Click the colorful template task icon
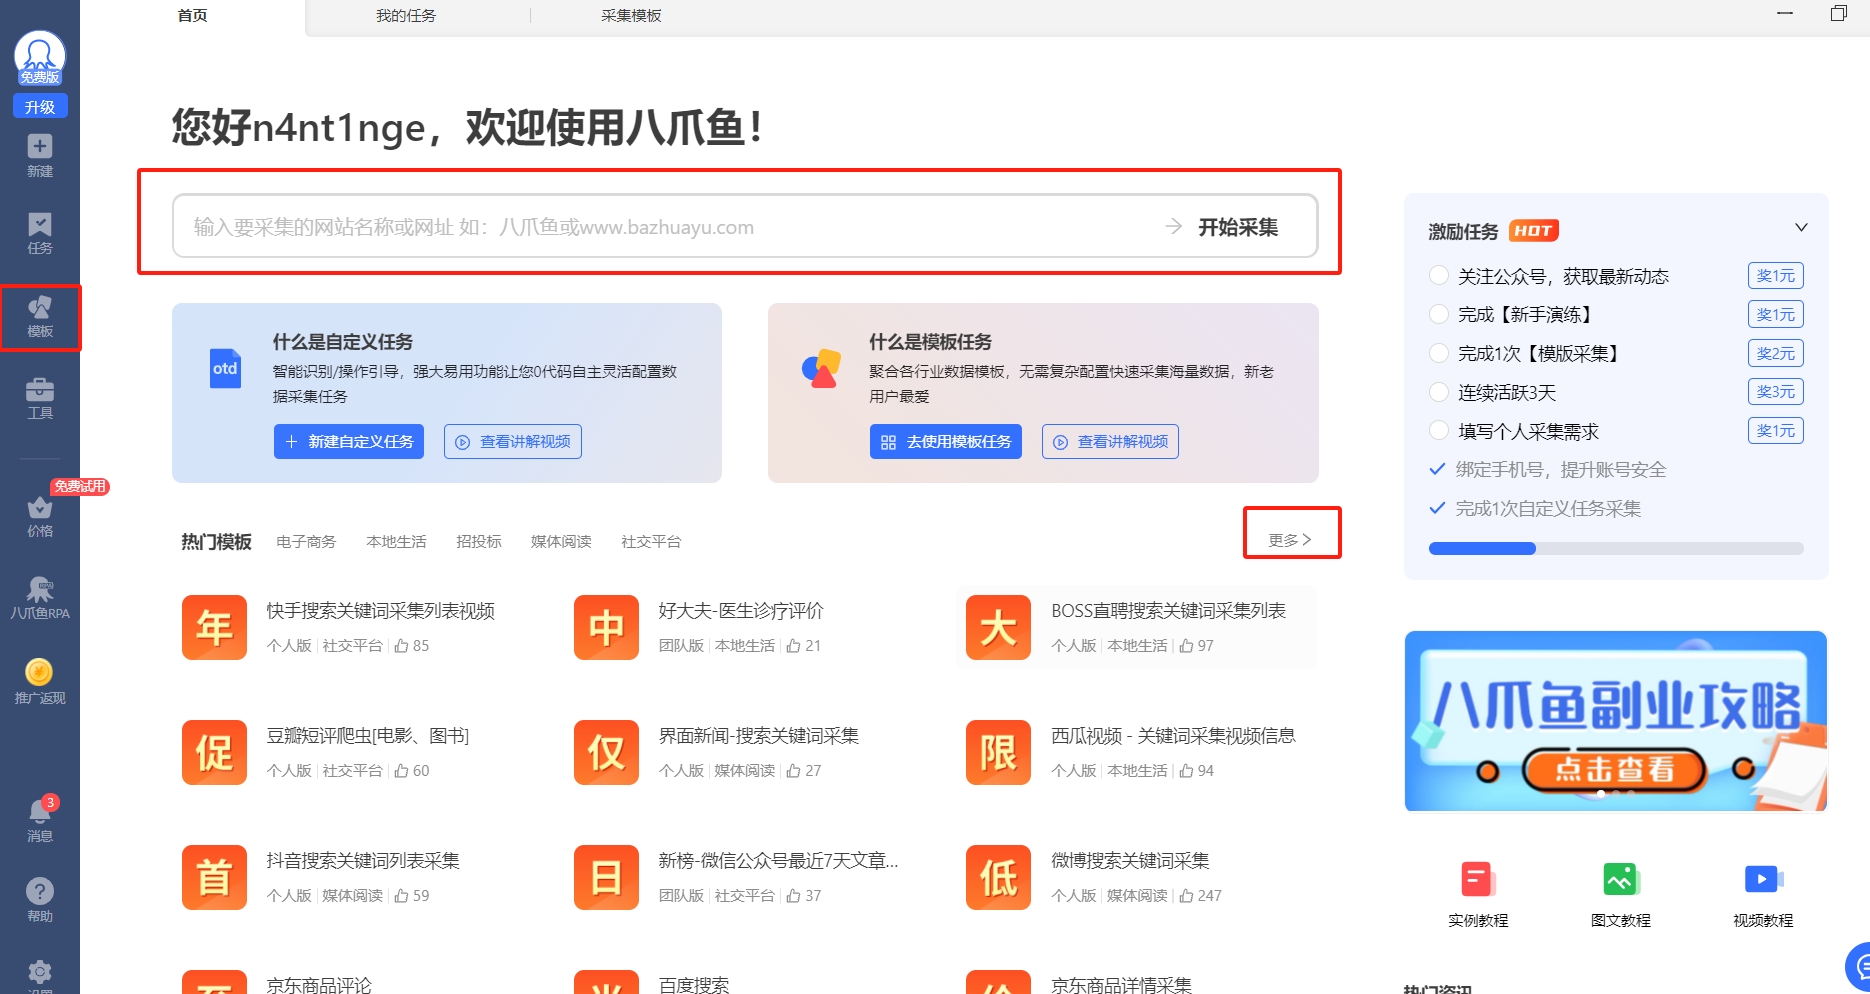This screenshot has width=1870, height=994. [821, 369]
